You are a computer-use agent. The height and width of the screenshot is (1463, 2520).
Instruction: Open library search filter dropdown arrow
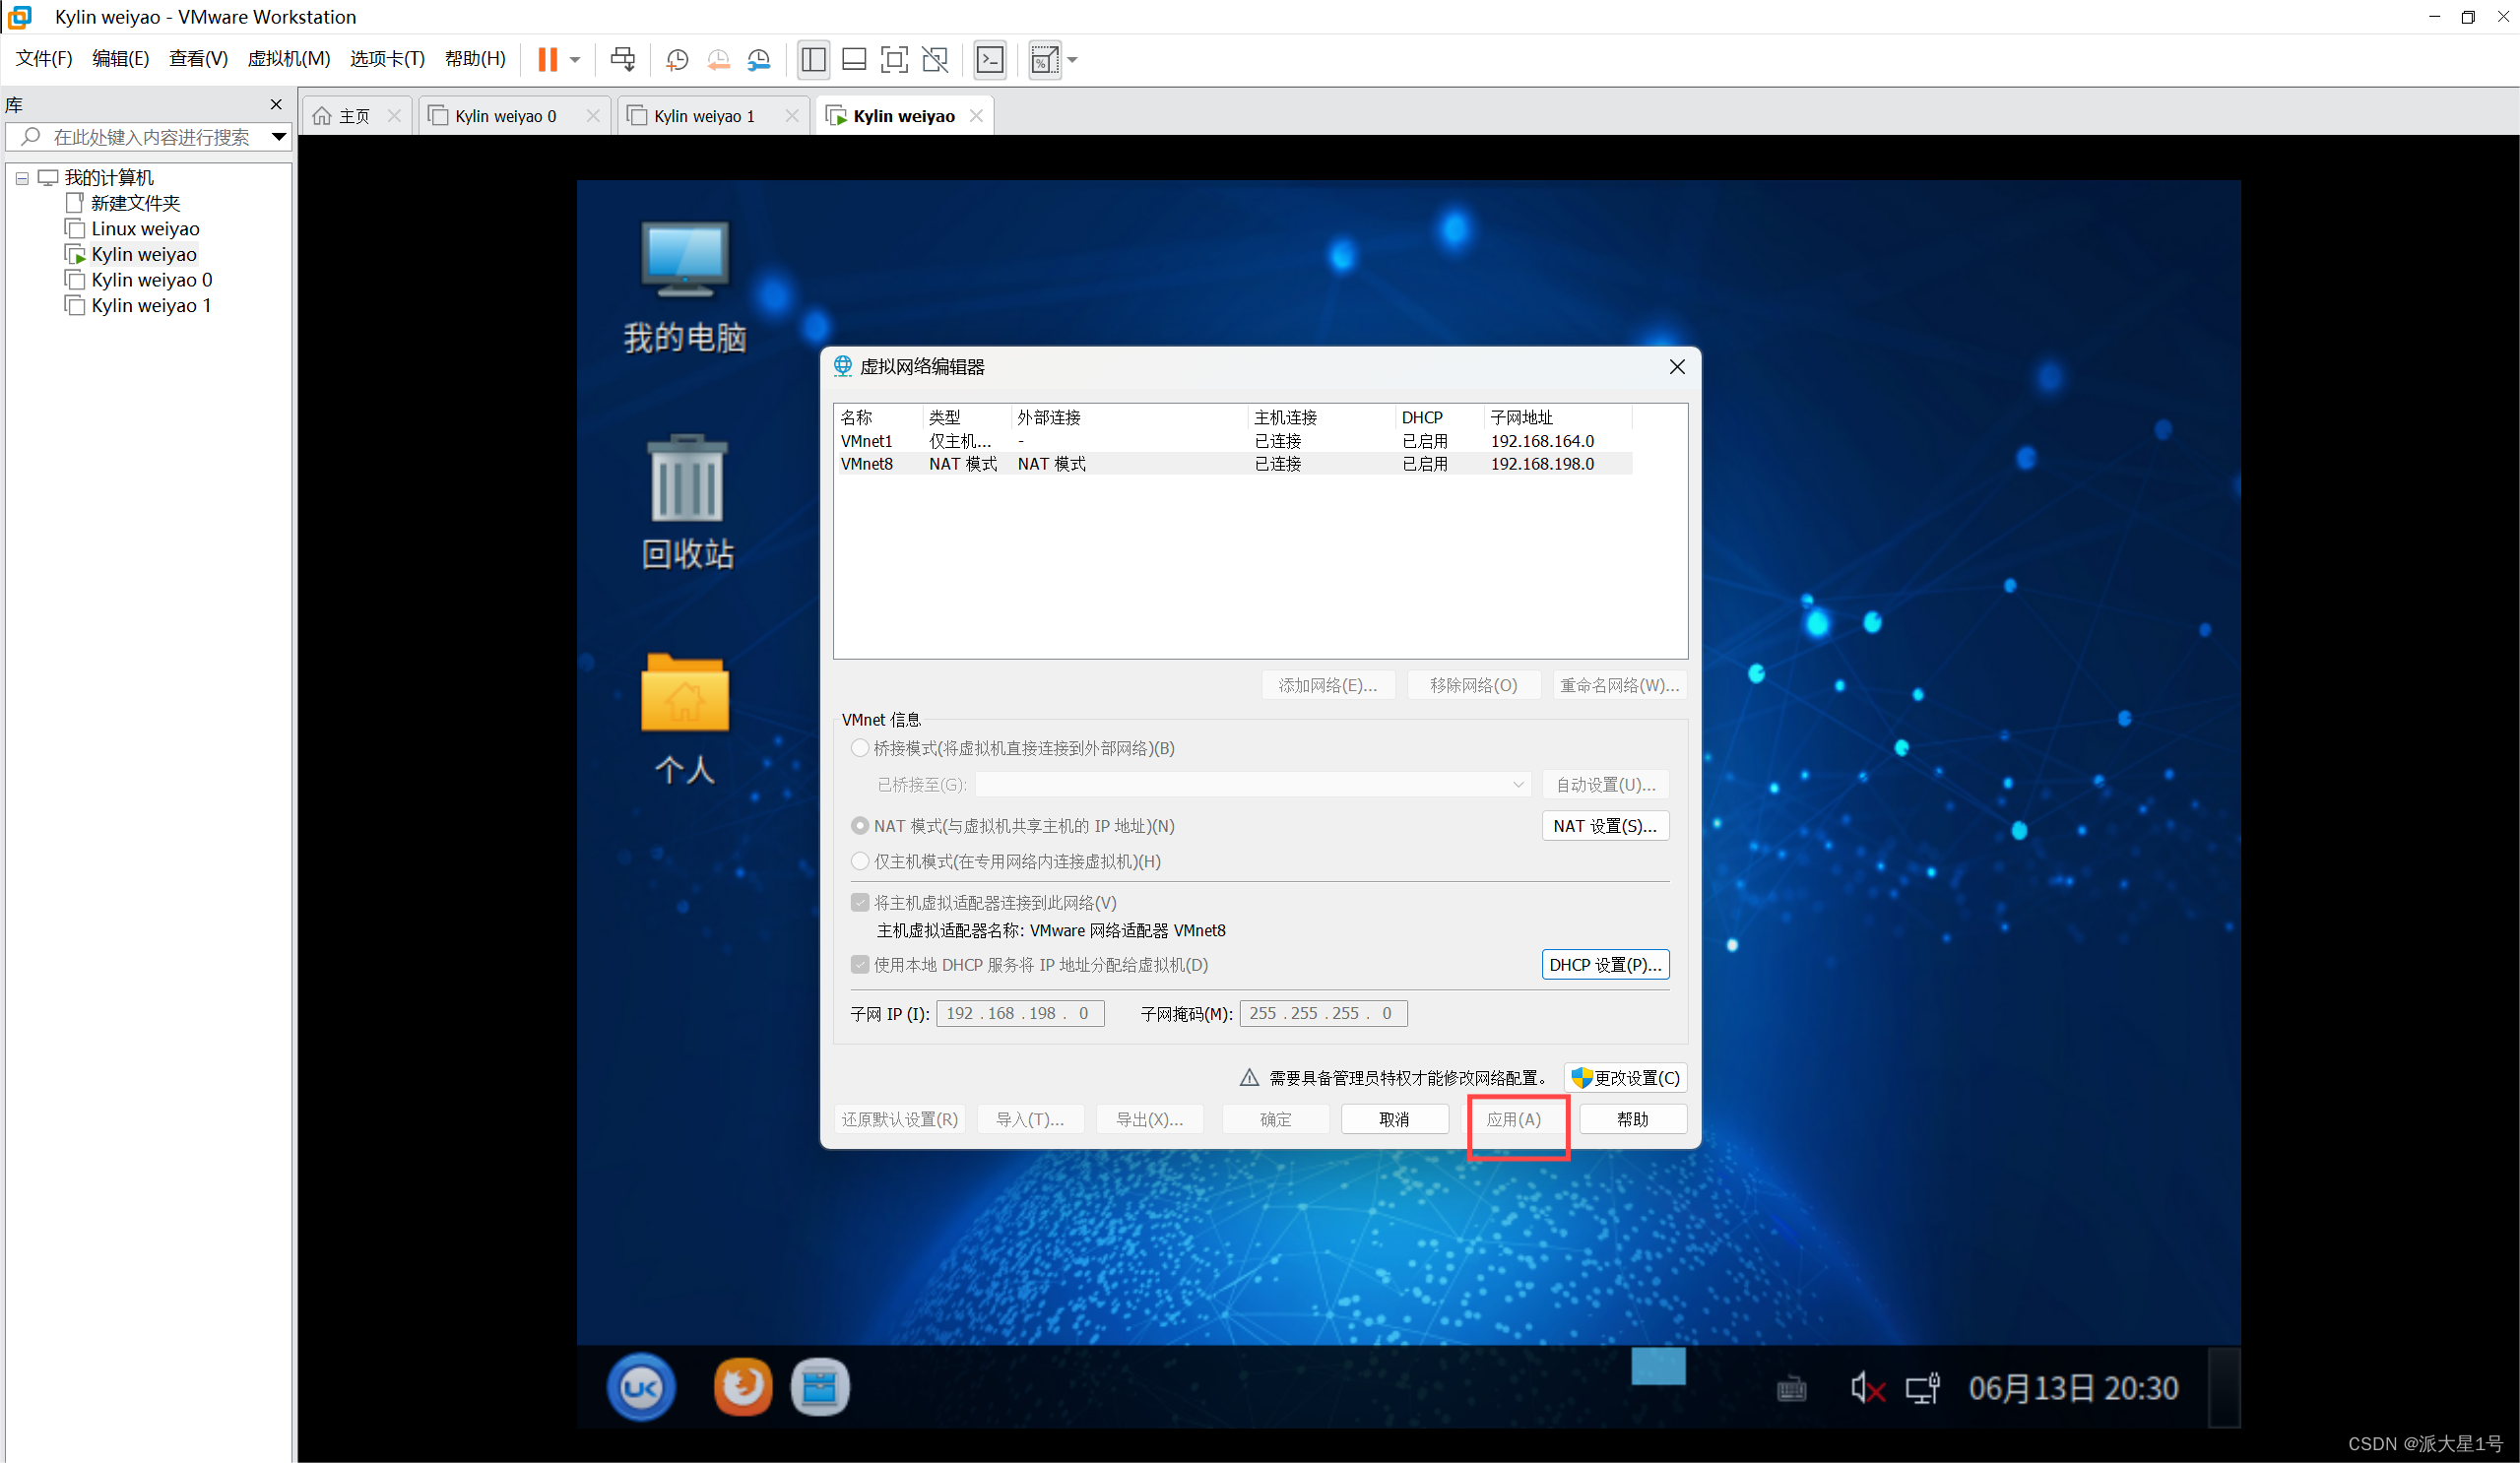(279, 137)
